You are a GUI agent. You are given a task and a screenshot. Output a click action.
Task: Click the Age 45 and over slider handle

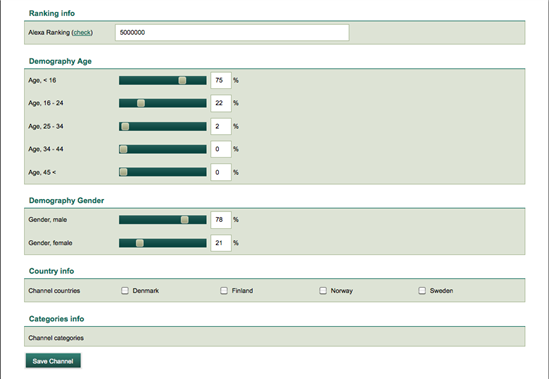[123, 172]
